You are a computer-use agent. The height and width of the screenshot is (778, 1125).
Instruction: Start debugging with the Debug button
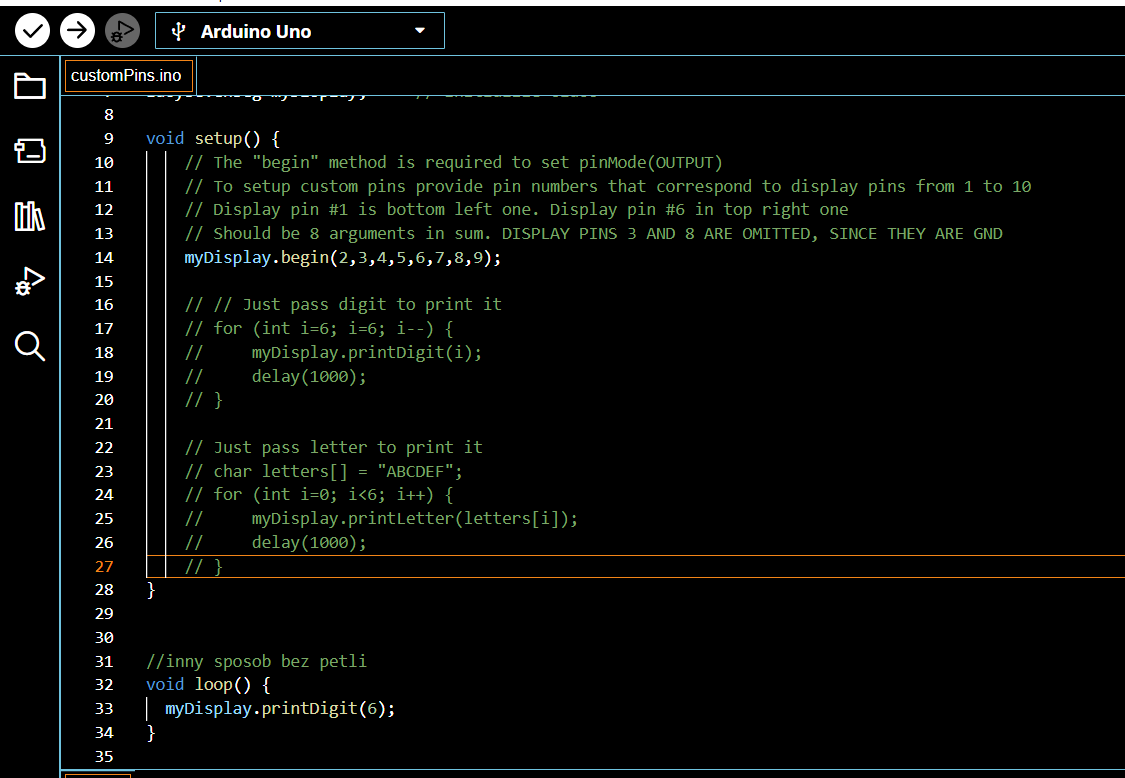(123, 31)
